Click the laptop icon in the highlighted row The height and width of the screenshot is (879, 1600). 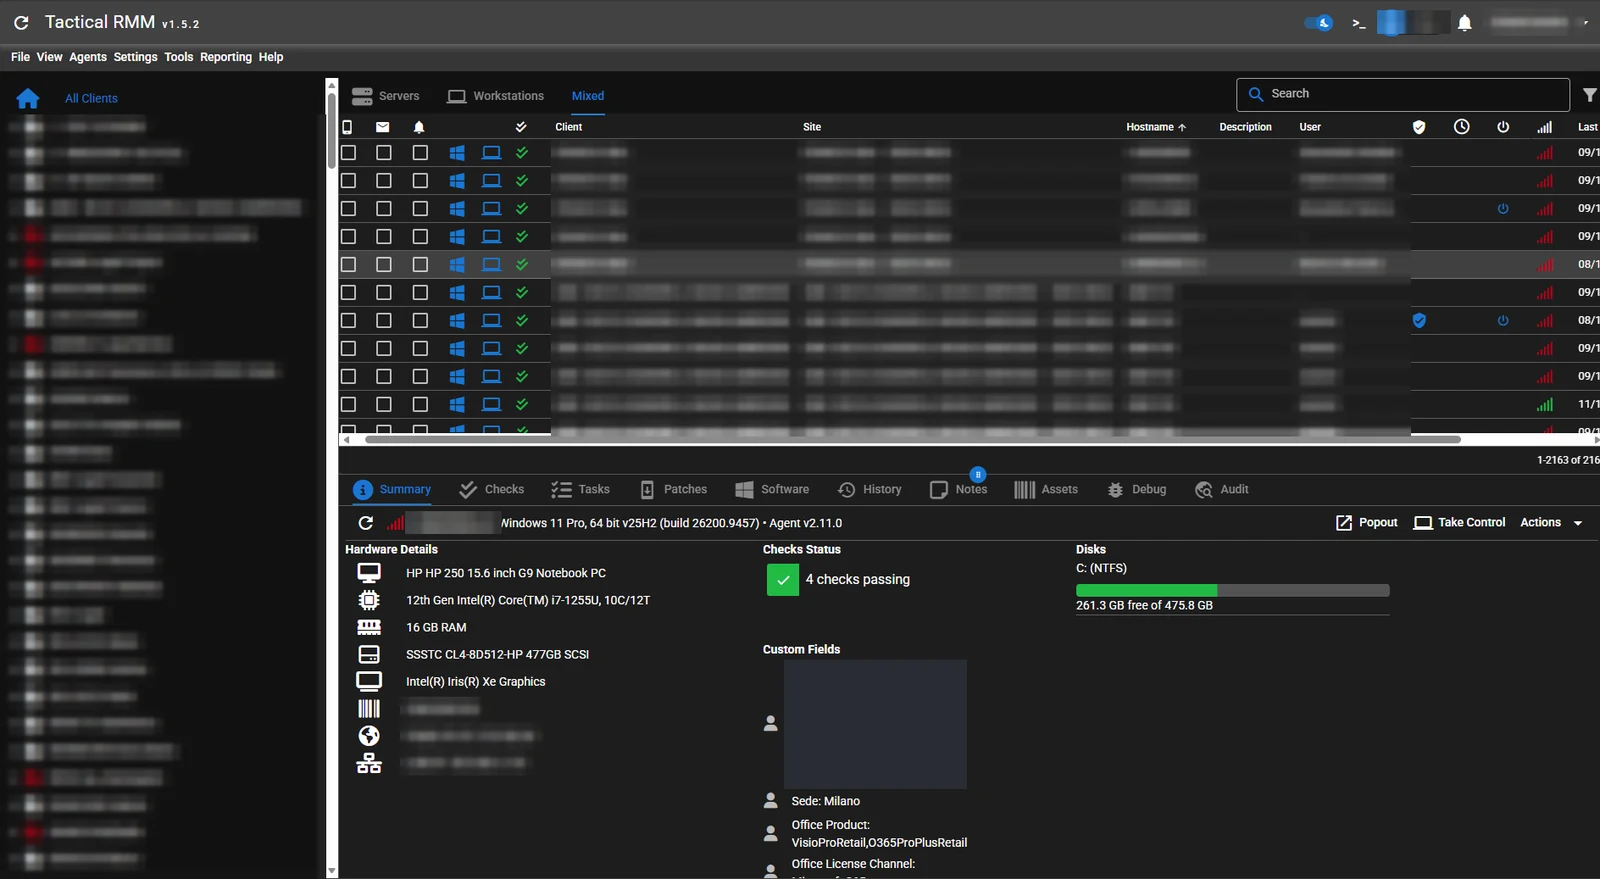point(491,265)
